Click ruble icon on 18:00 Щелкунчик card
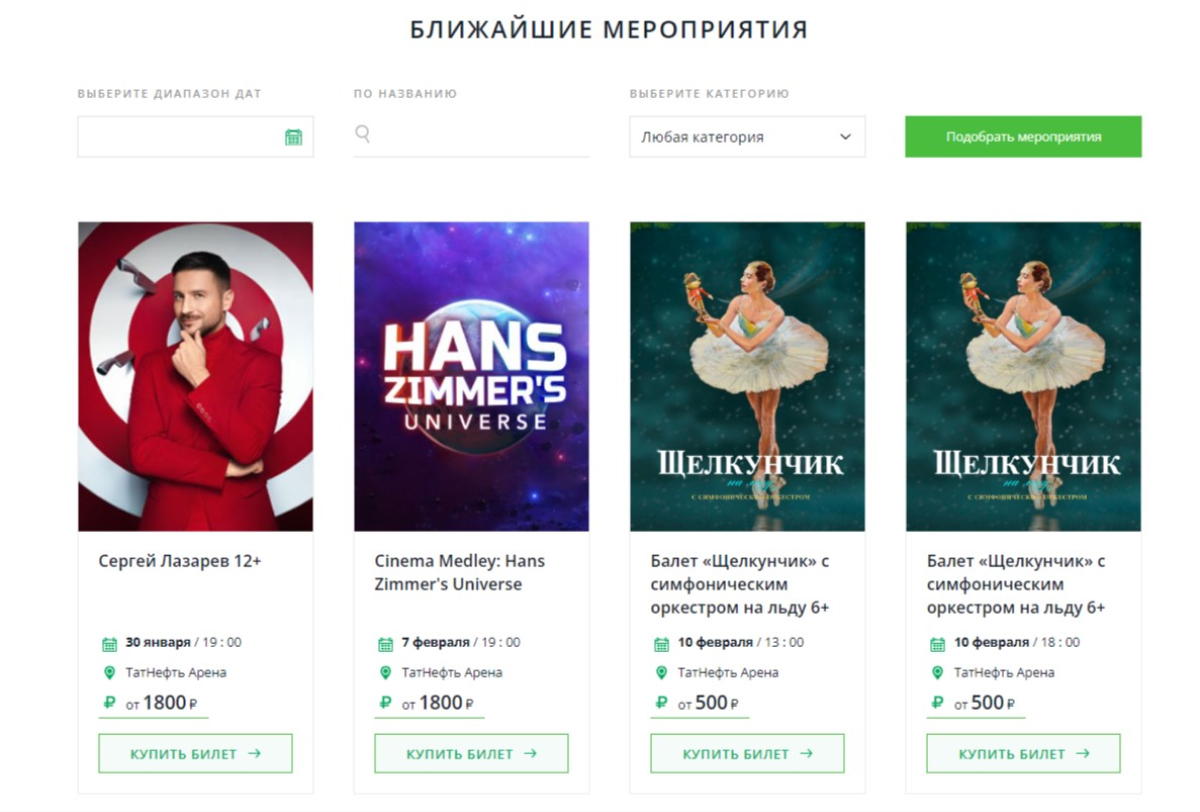Image resolution: width=1200 pixels, height=812 pixels. (937, 702)
